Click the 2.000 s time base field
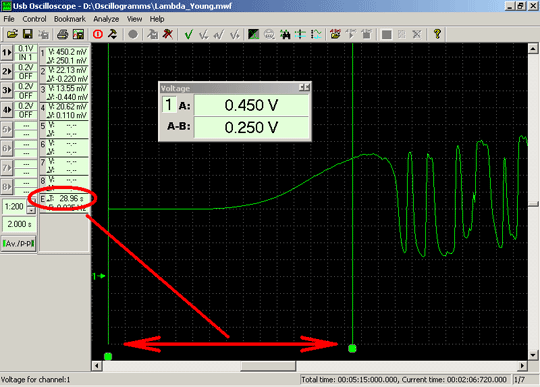 (19, 224)
